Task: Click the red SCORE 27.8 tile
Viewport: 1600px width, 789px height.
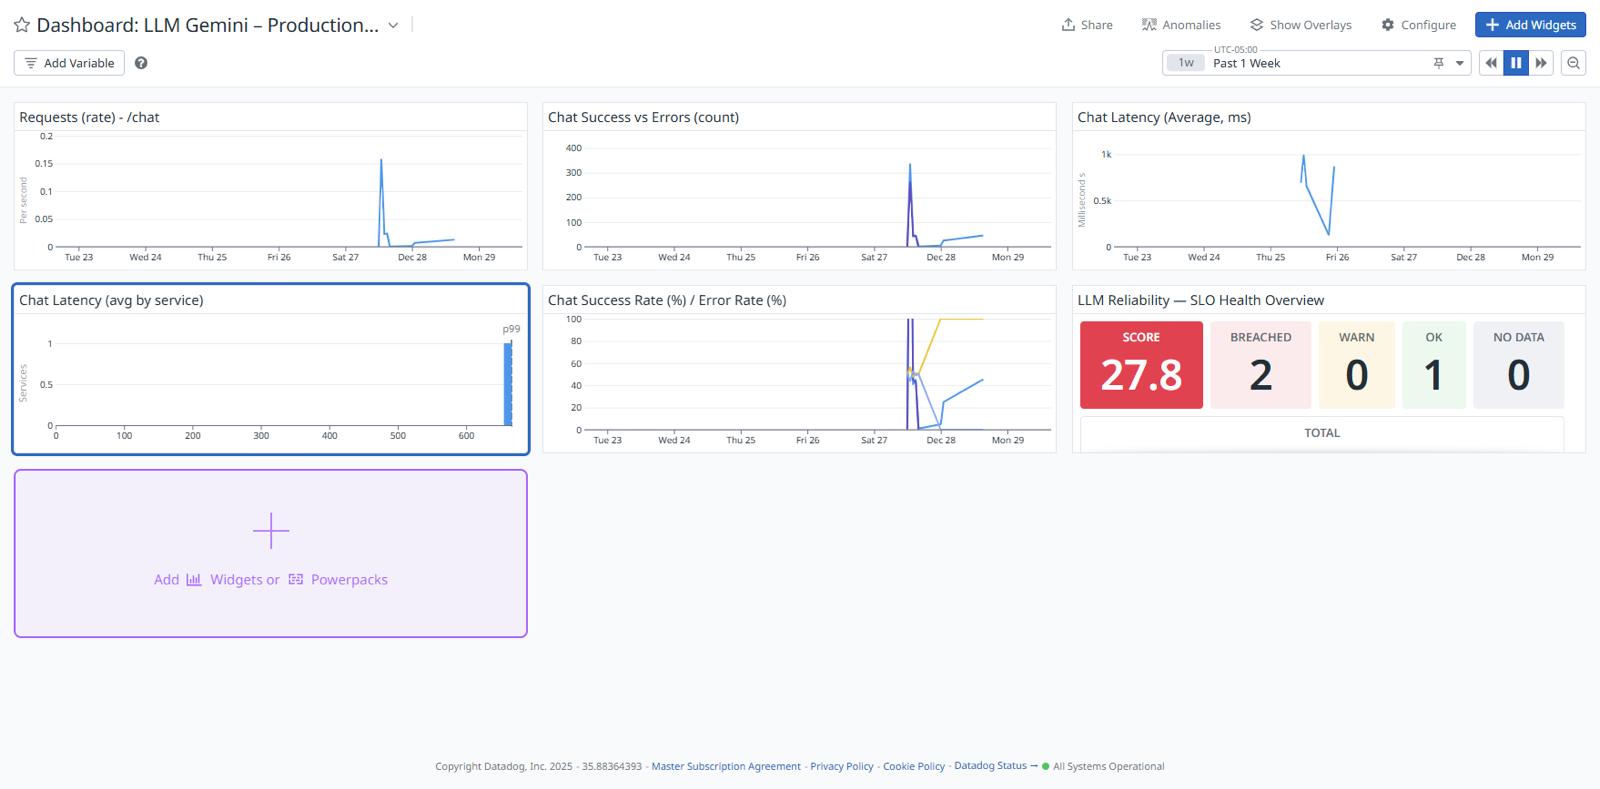Action: [1141, 365]
